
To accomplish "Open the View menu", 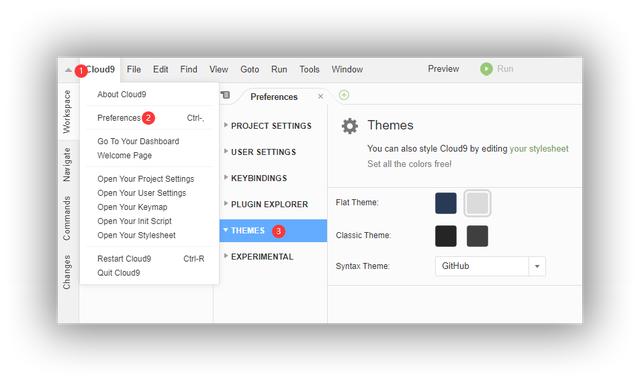I will pyautogui.click(x=219, y=69).
